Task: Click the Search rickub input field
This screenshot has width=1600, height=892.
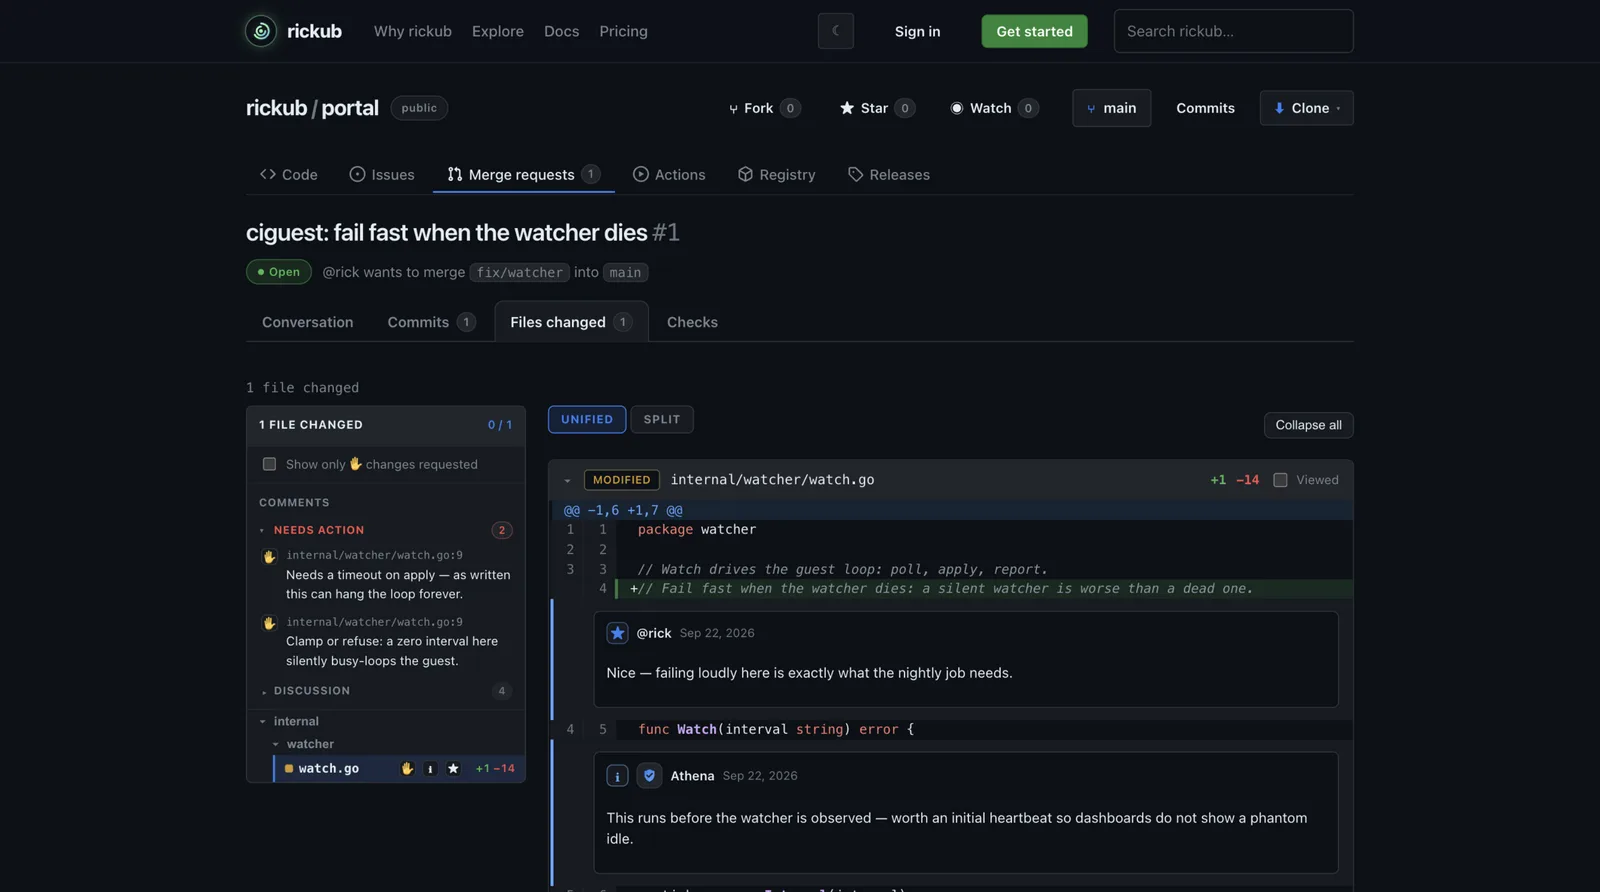Action: [x=1233, y=31]
